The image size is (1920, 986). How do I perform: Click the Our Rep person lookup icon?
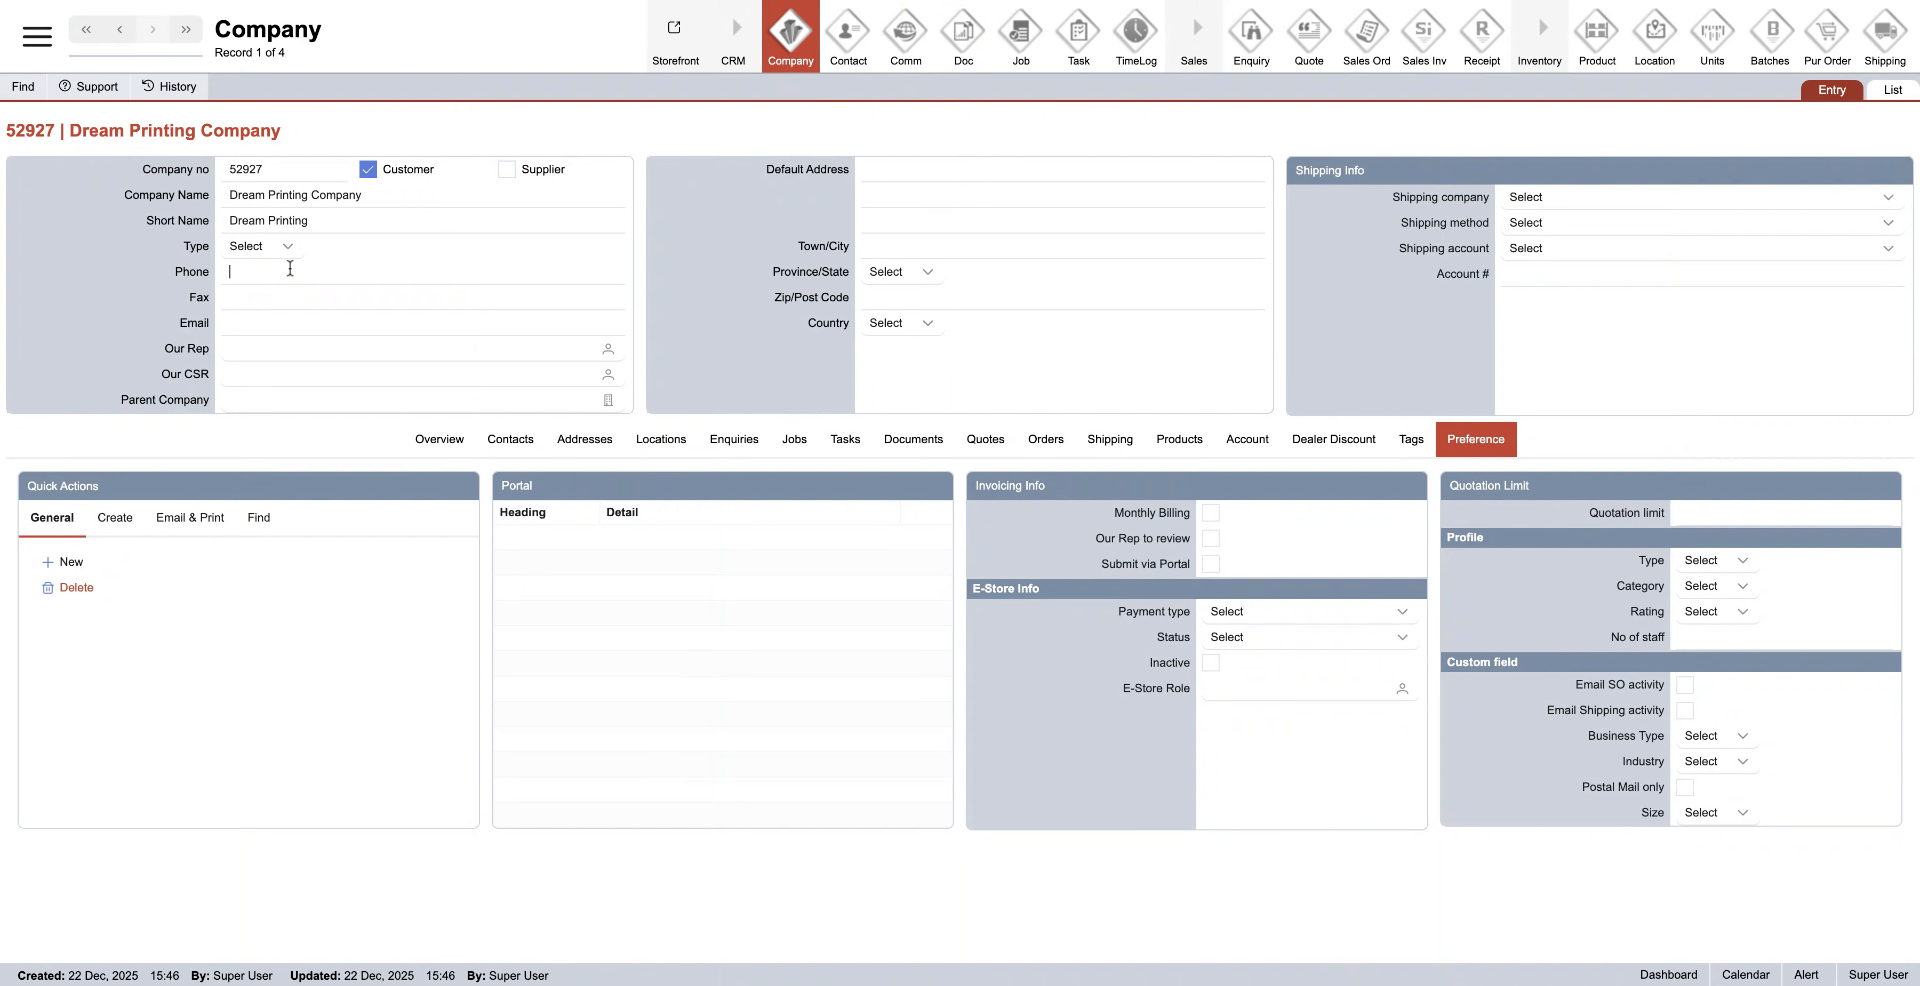[x=608, y=349]
